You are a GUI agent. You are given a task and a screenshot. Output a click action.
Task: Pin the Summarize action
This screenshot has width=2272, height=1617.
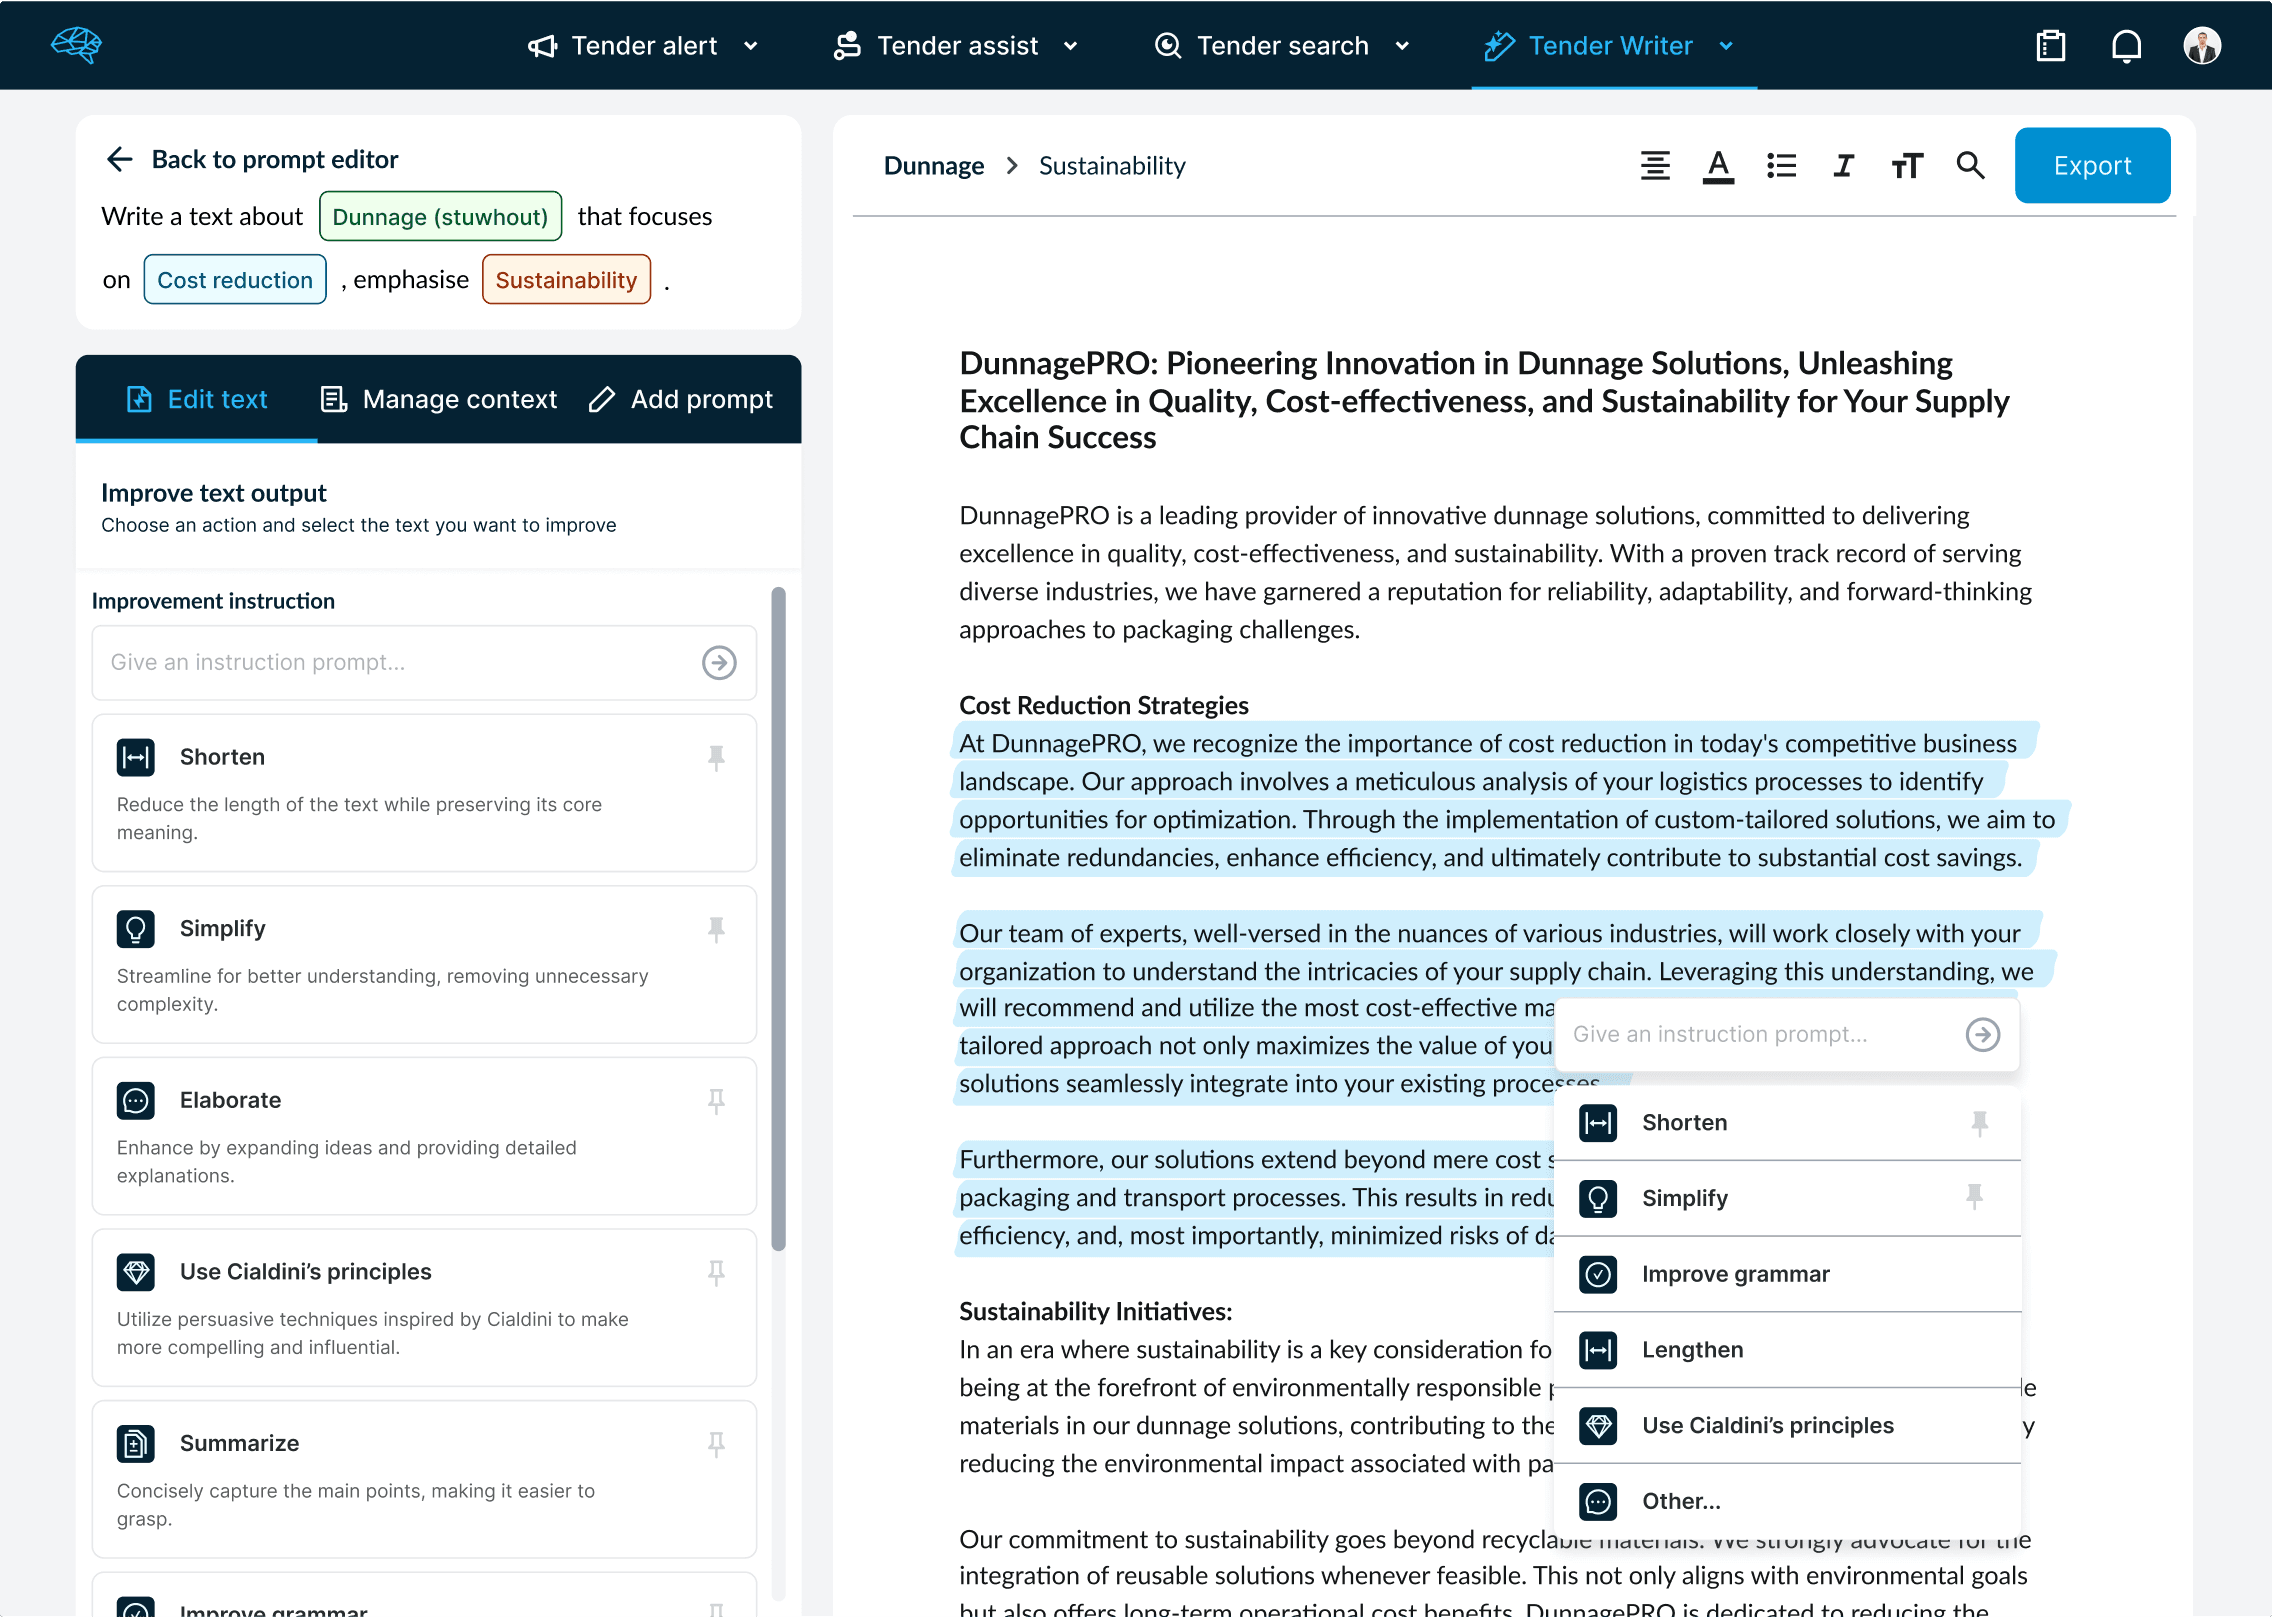pos(716,1445)
